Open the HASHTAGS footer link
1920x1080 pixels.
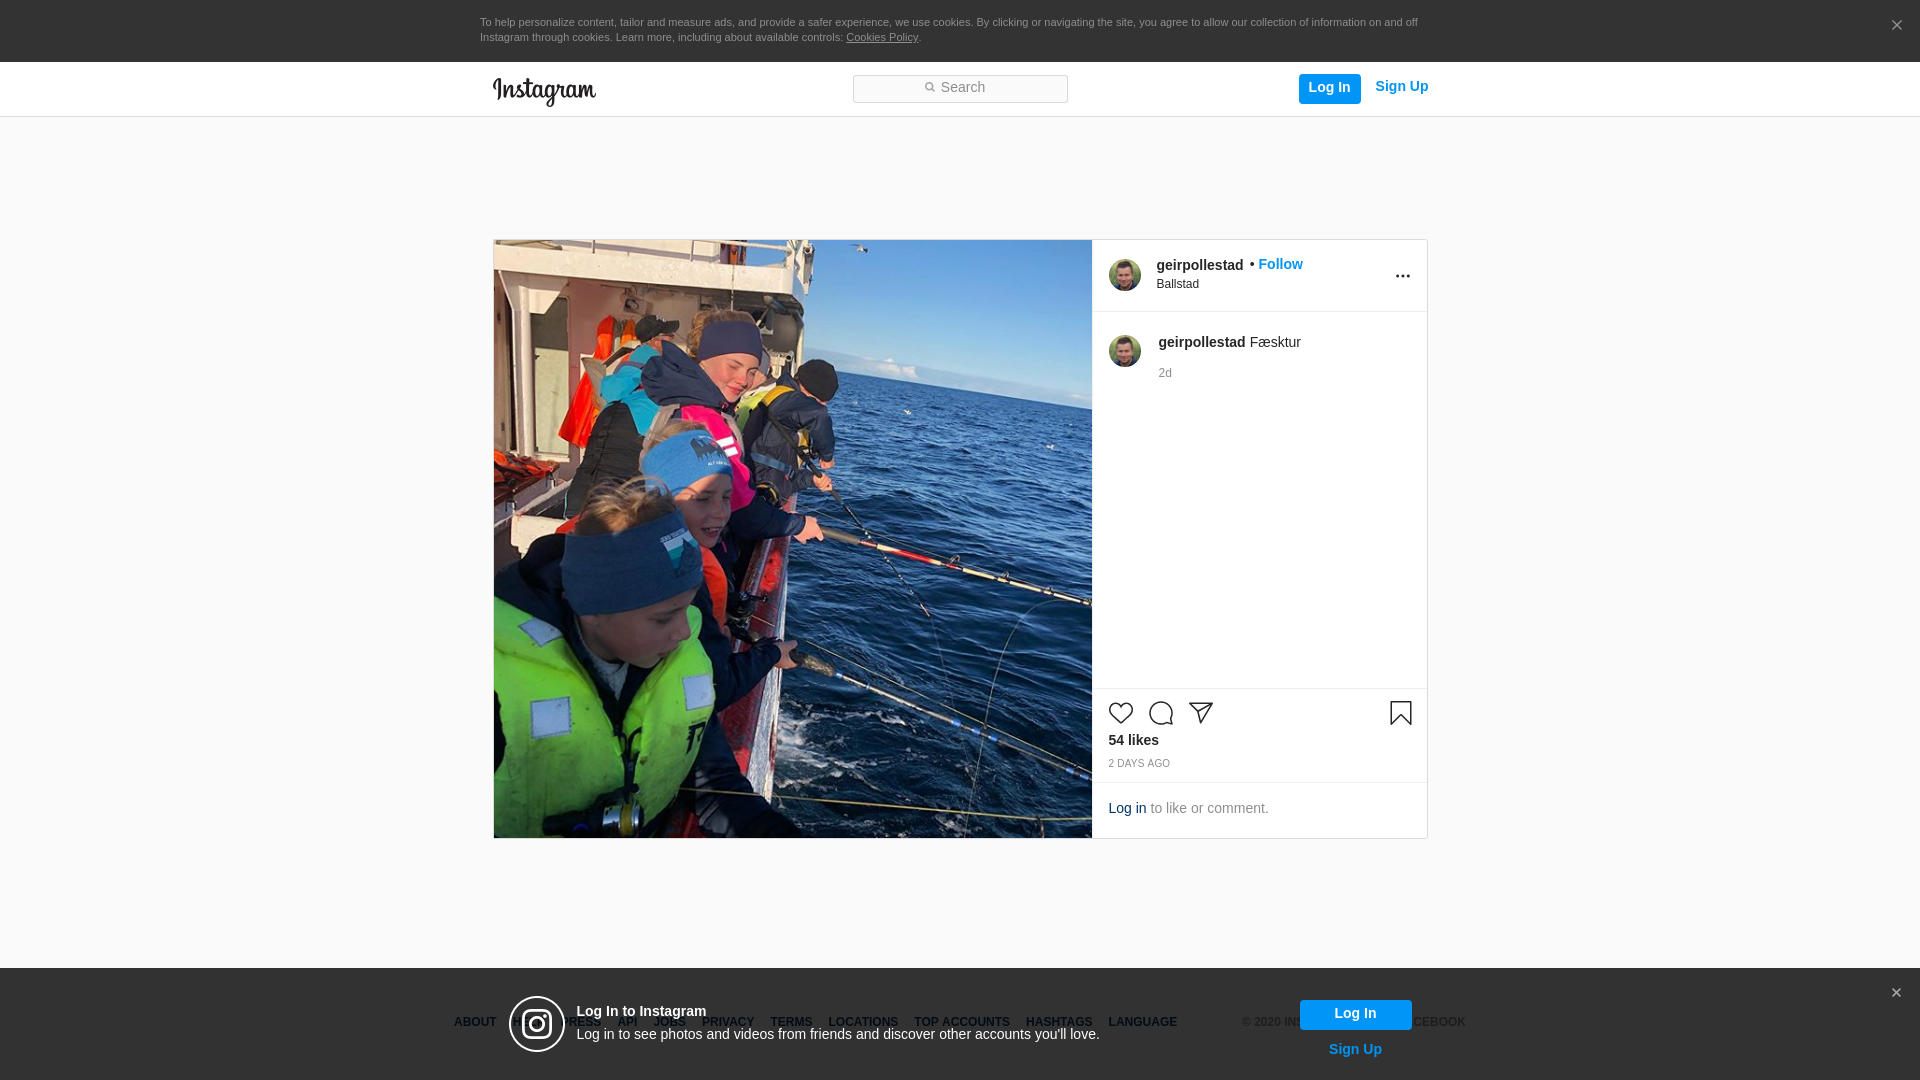point(1059,1022)
